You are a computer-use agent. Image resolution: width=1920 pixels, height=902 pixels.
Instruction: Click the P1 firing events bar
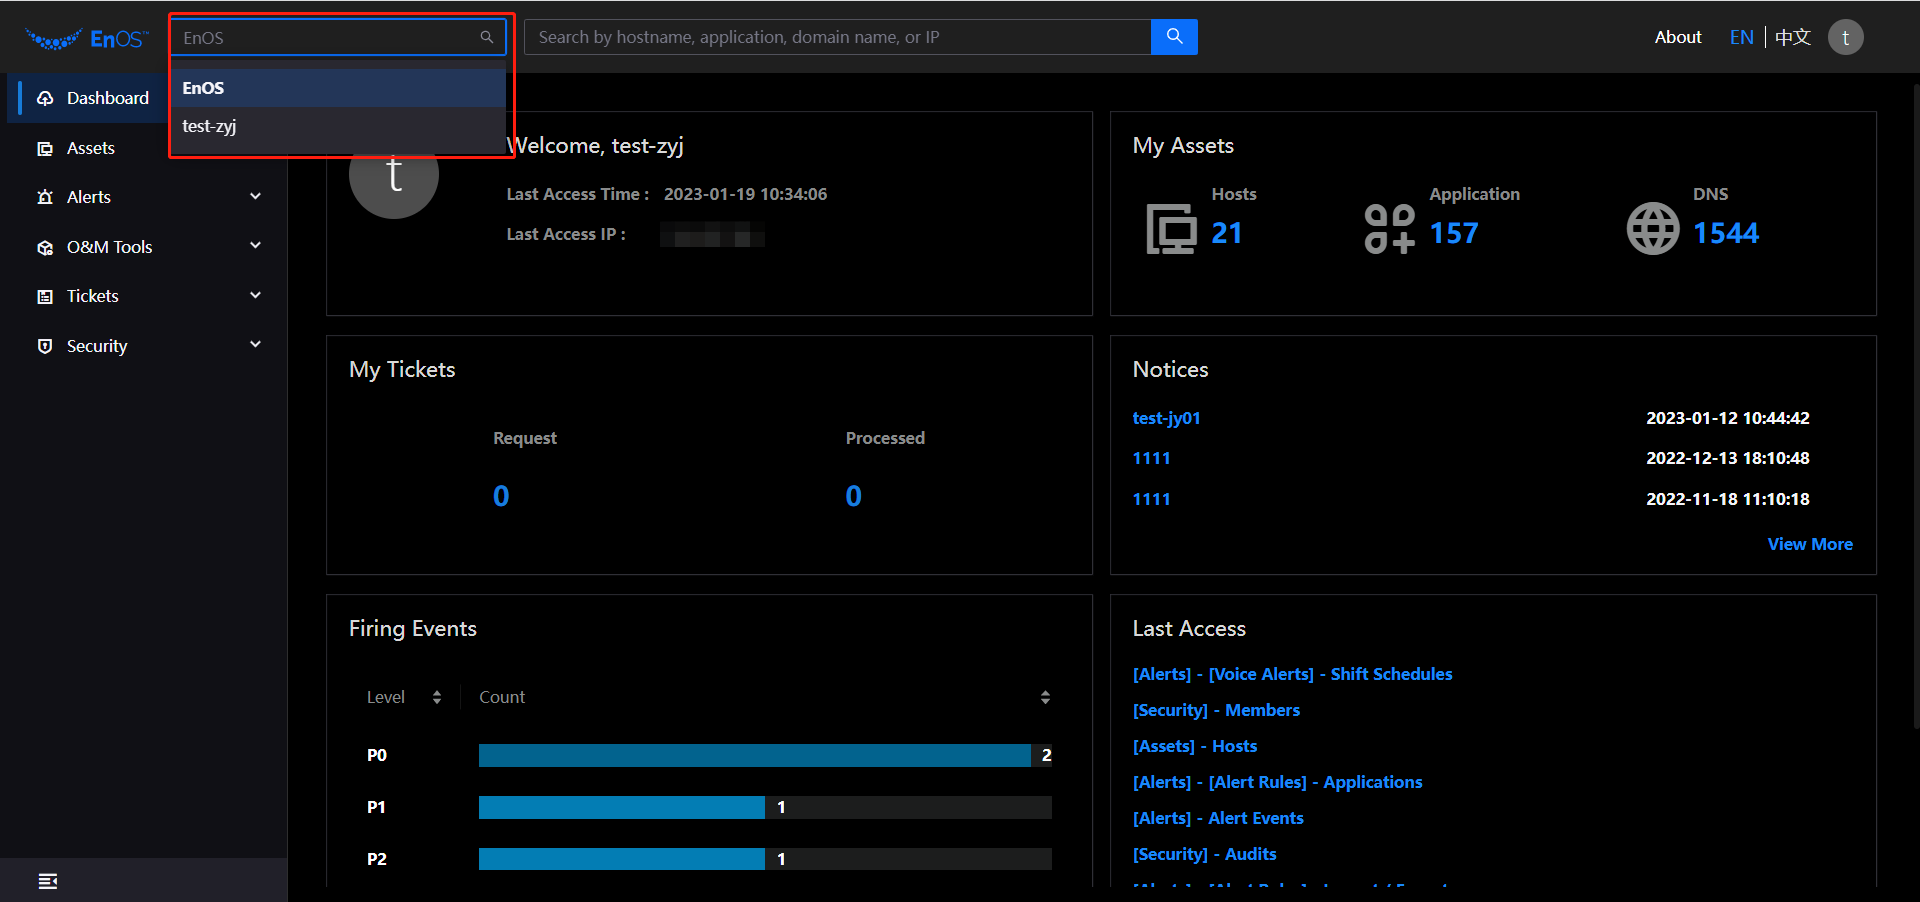622,807
